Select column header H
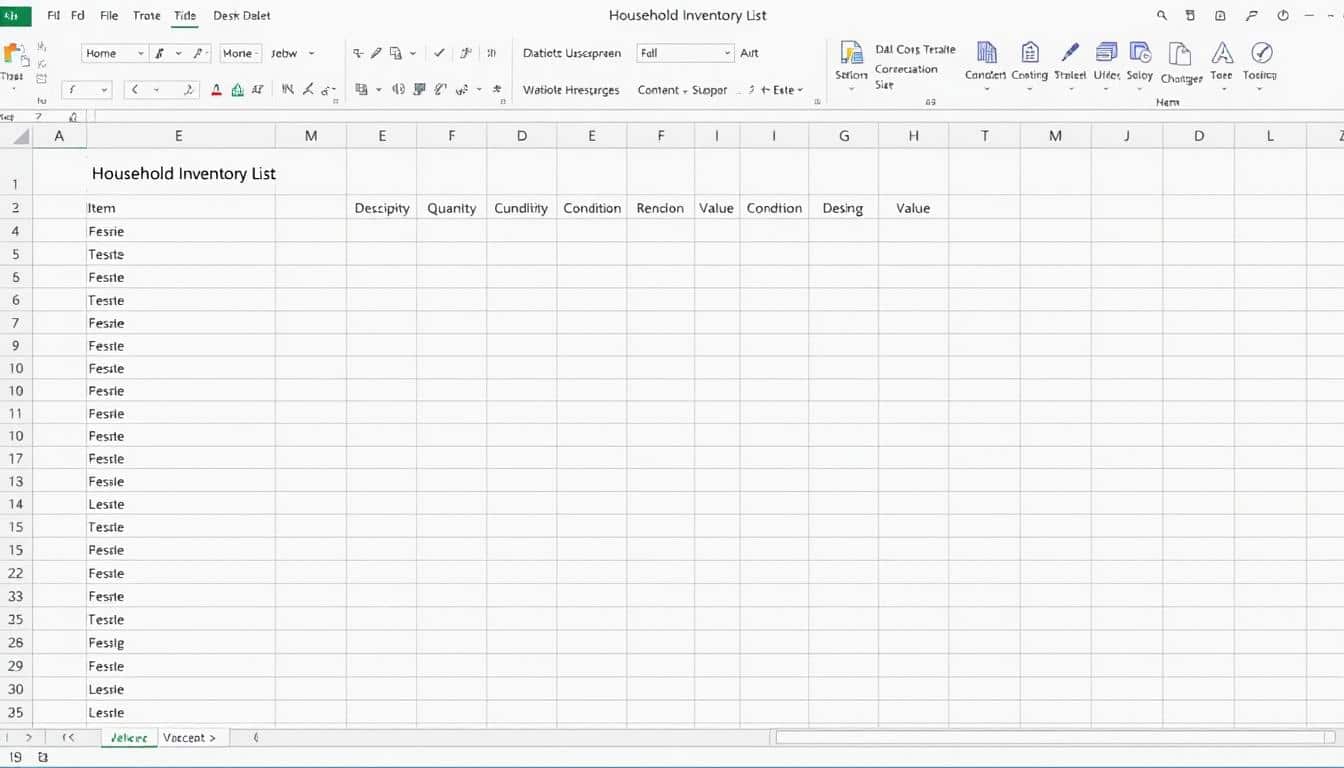The height and width of the screenshot is (768, 1344). coord(913,136)
